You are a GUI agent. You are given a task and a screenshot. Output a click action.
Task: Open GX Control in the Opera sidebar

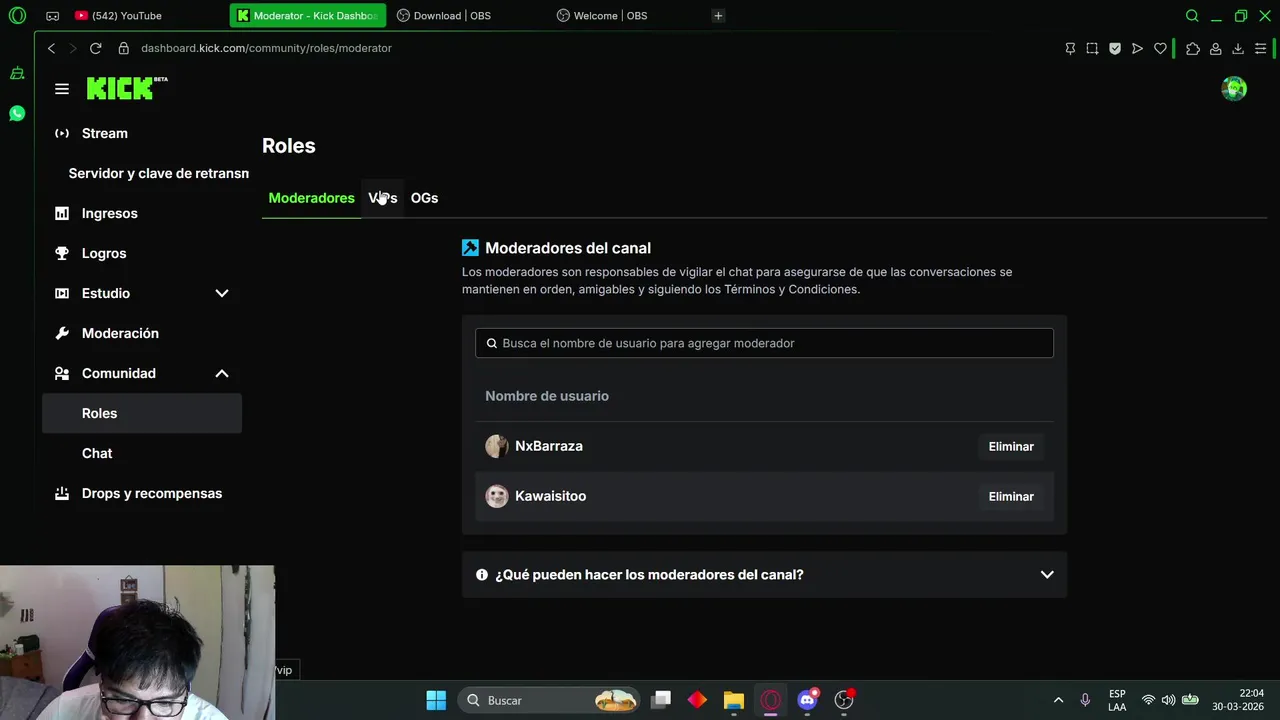click(17, 73)
